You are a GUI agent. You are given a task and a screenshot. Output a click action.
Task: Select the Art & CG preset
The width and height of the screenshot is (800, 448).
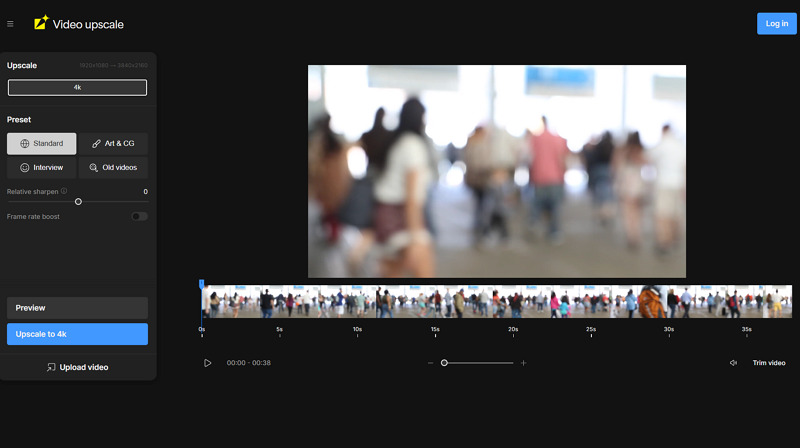pos(113,144)
